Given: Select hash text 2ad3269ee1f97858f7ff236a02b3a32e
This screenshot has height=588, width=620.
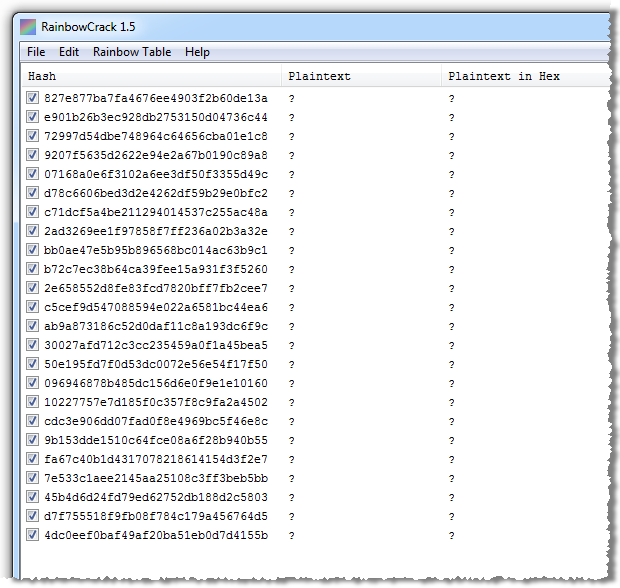Looking at the screenshot, I should (156, 231).
